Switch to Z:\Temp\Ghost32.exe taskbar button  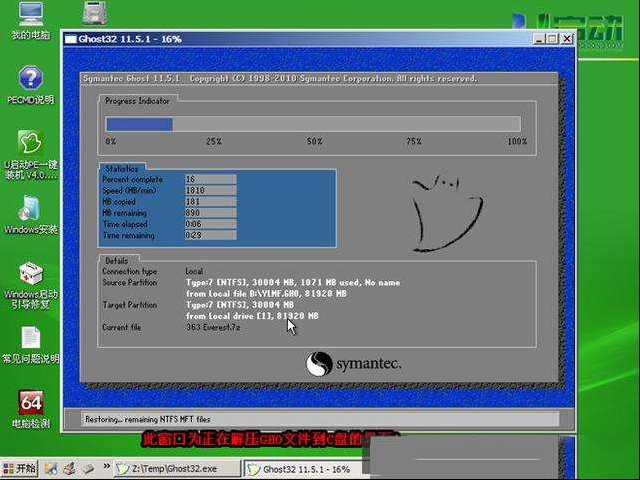(176, 469)
